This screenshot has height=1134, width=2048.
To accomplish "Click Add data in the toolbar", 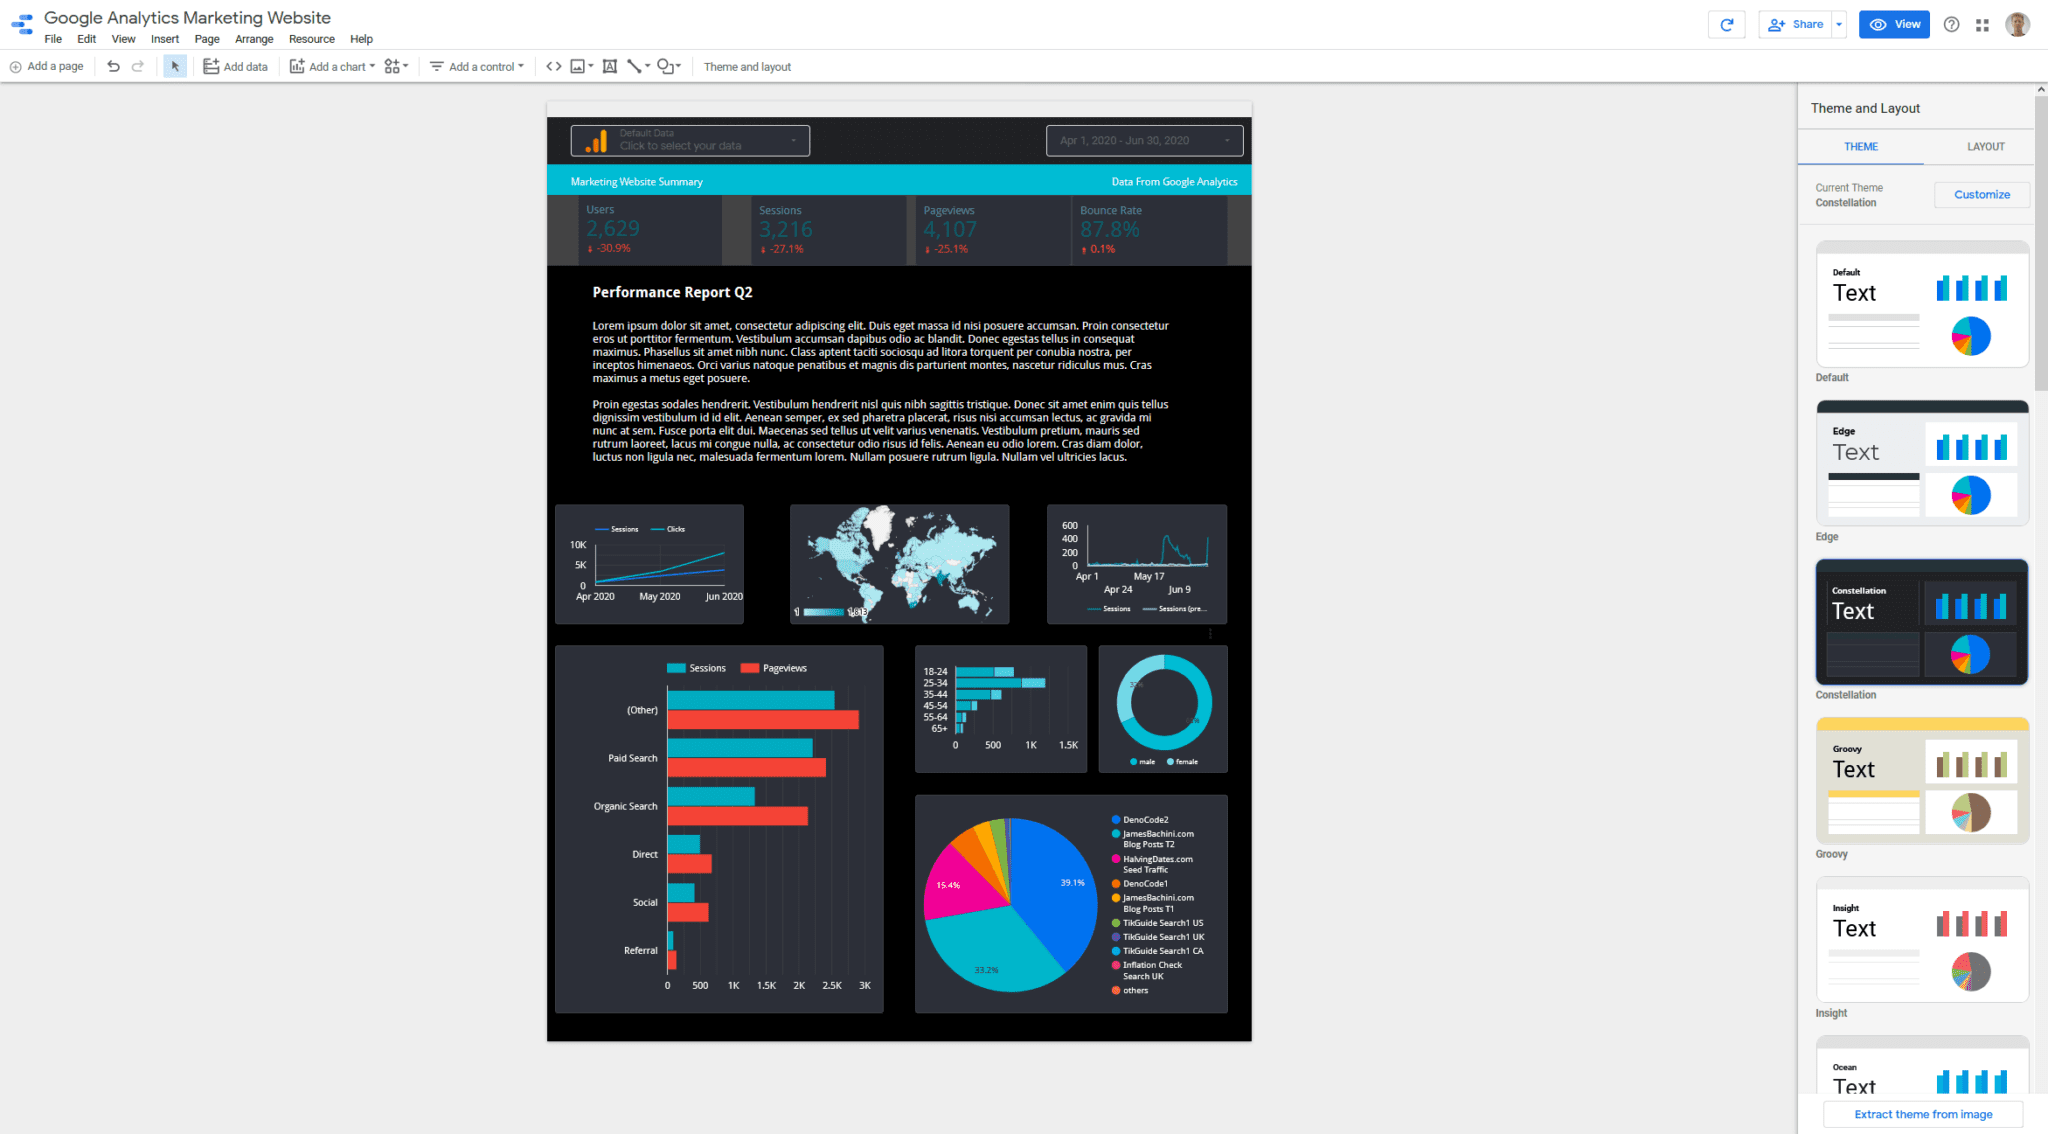I will point(236,66).
